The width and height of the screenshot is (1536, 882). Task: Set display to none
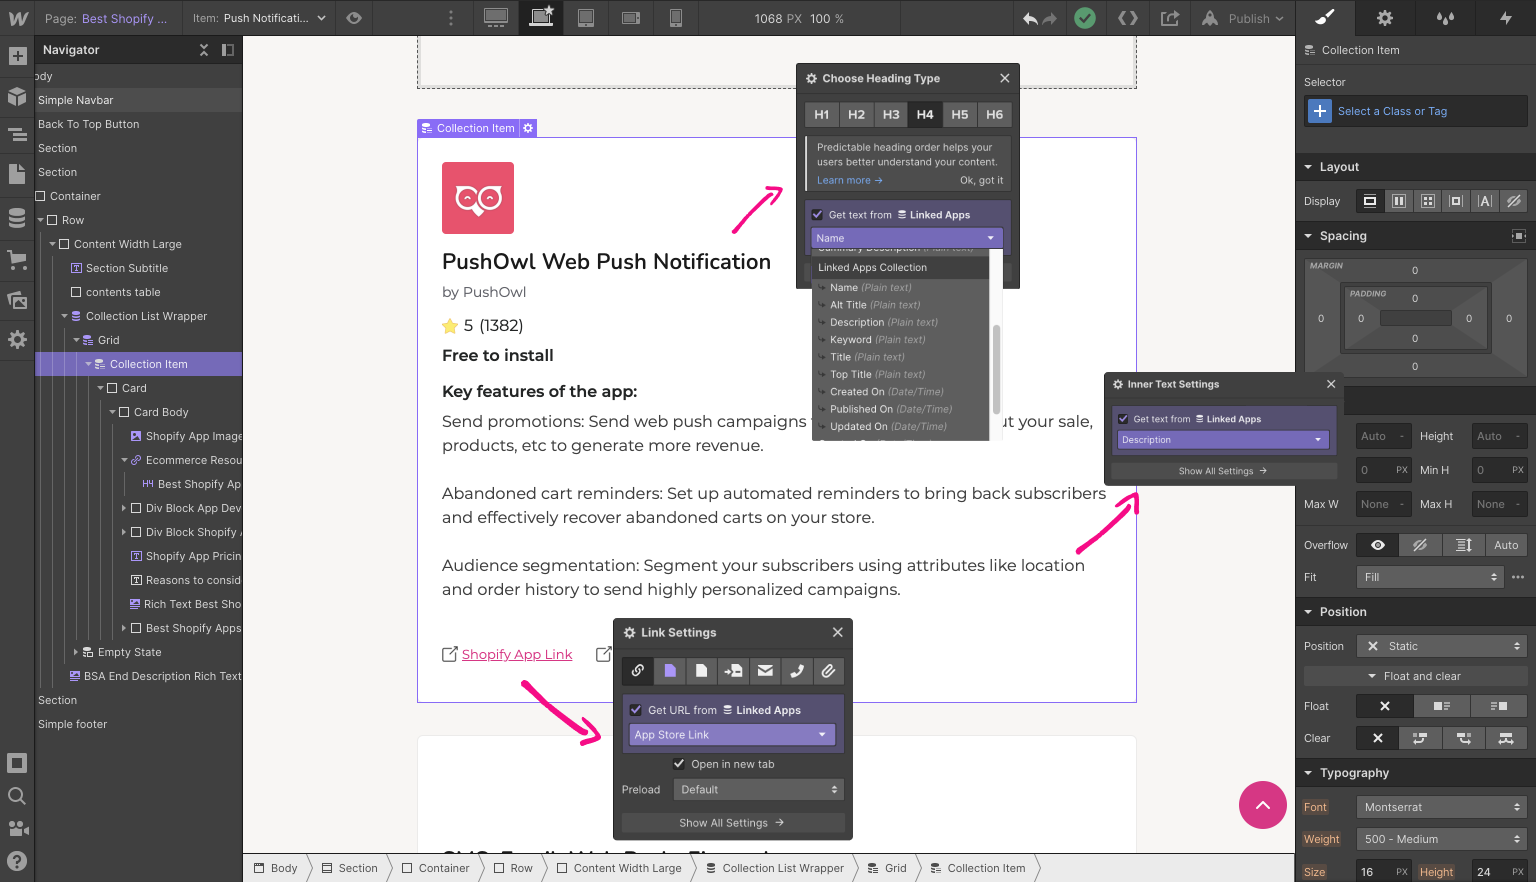tap(1514, 201)
